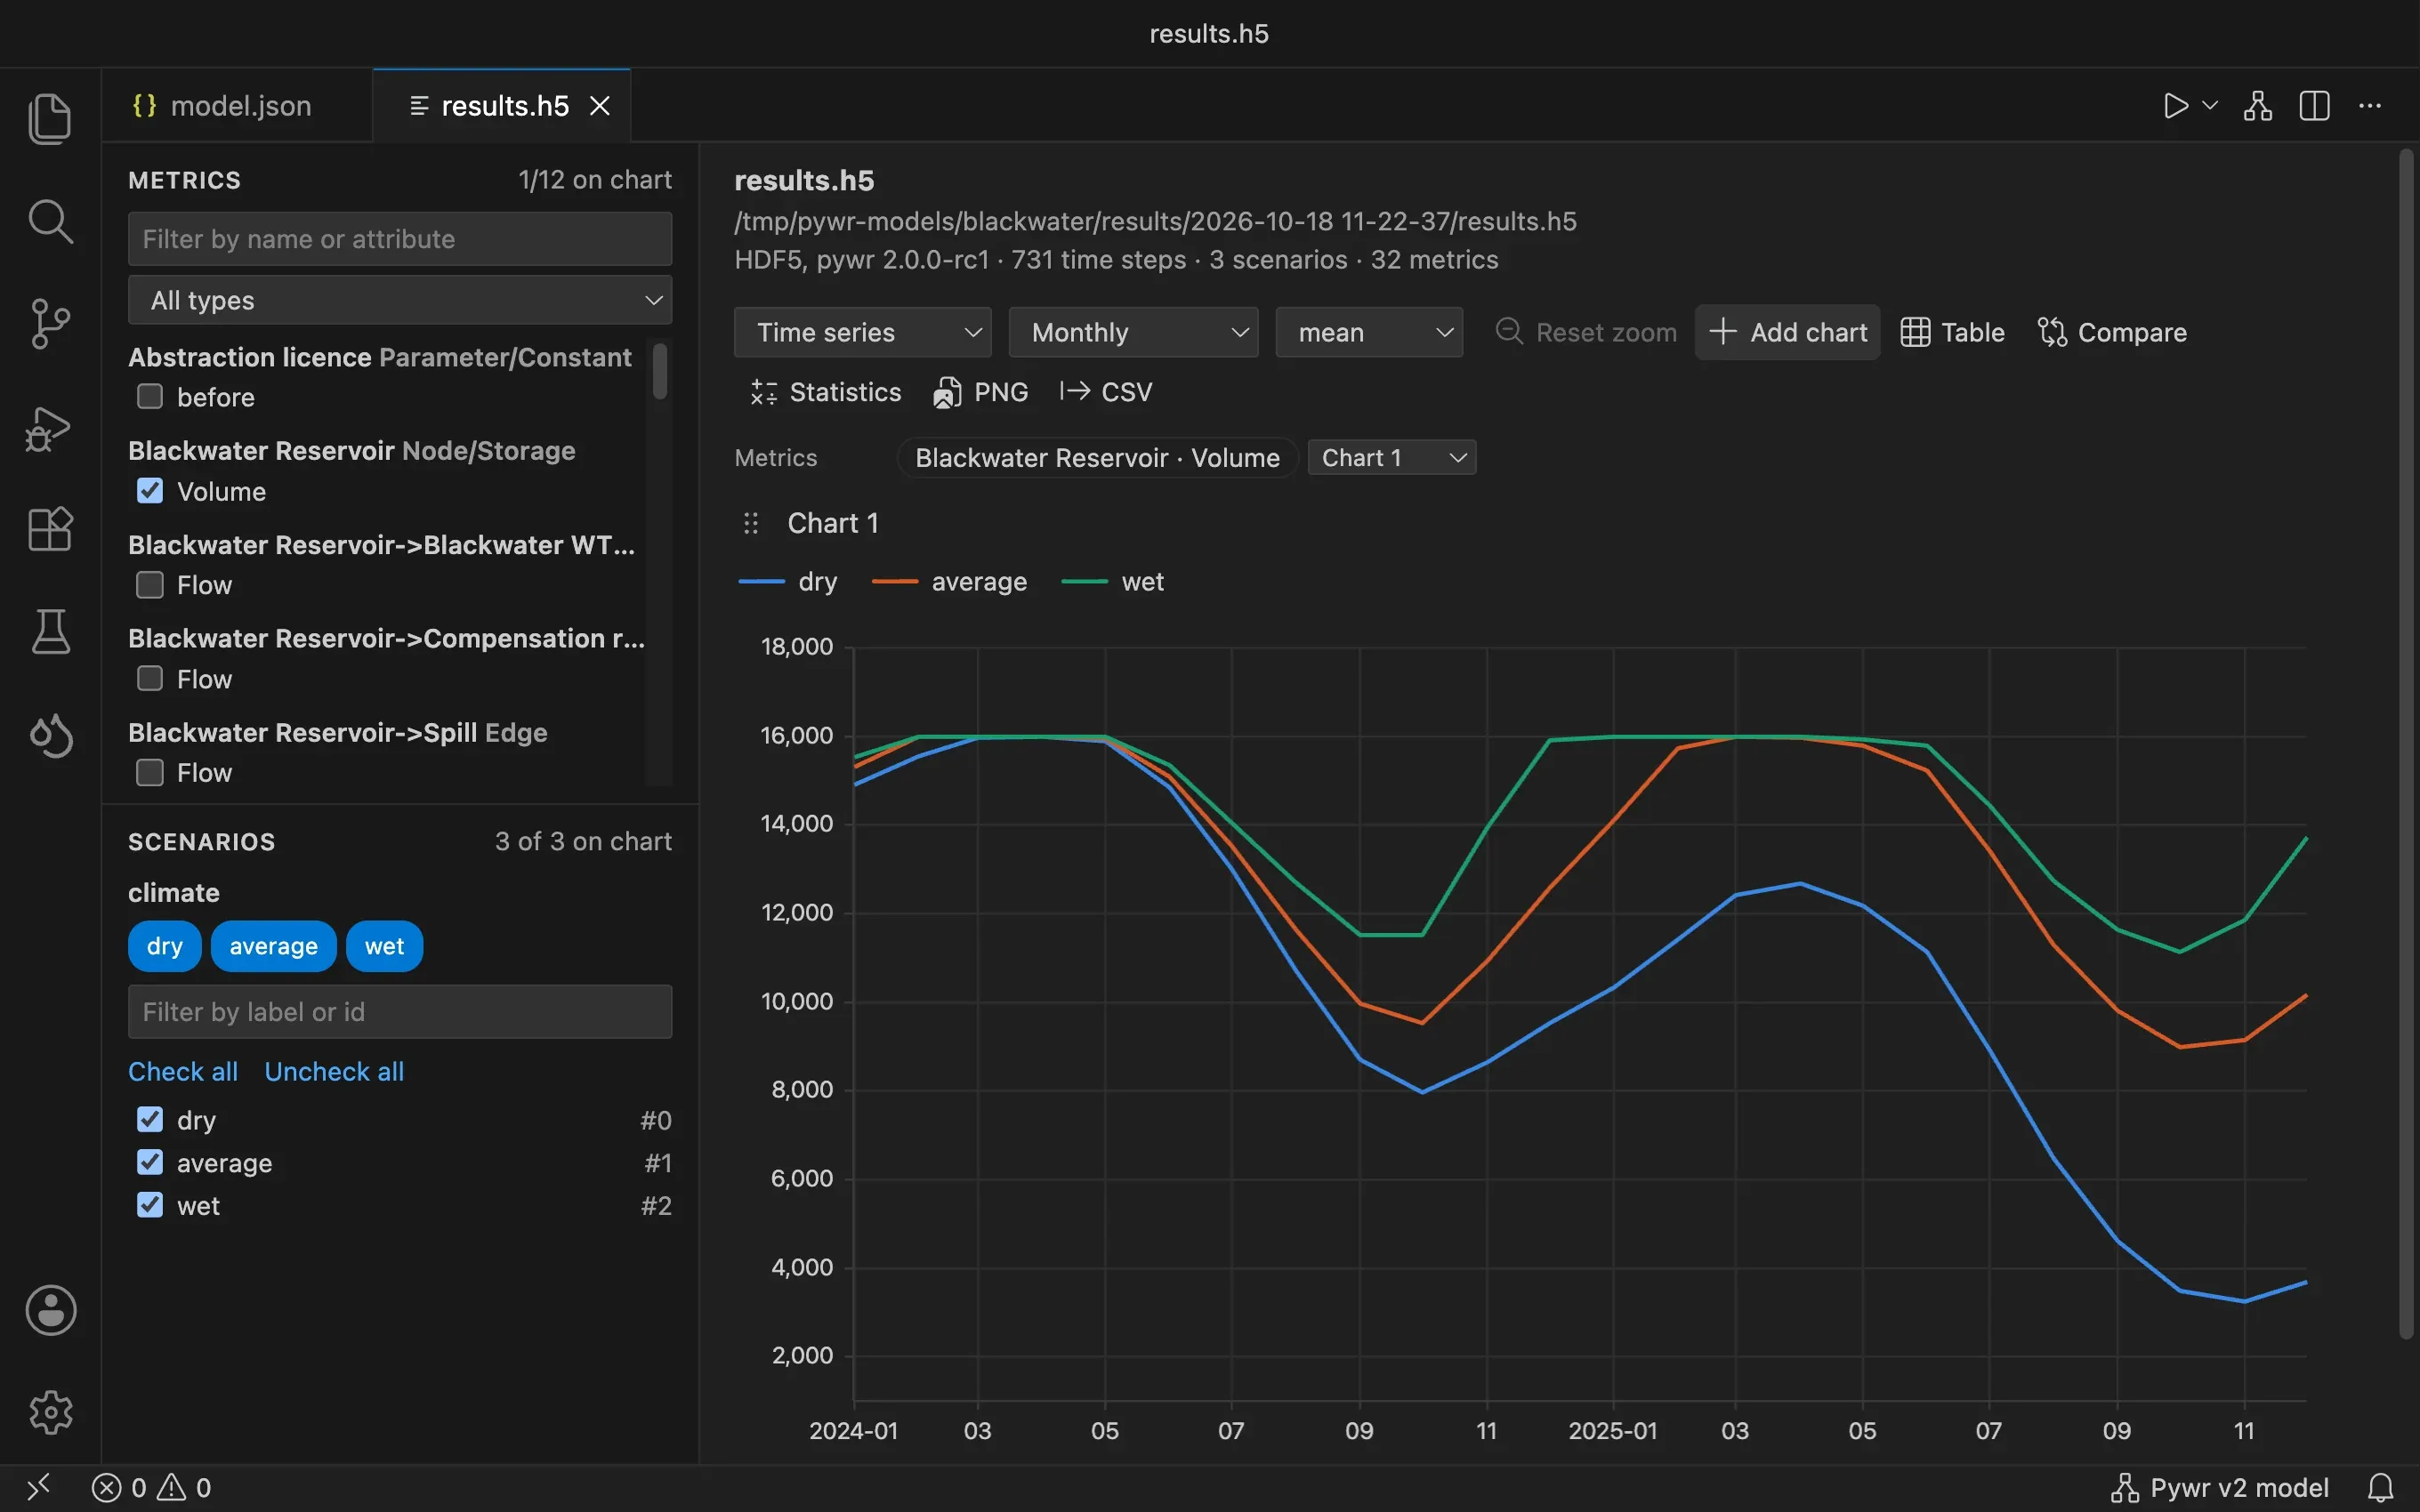The width and height of the screenshot is (2420, 1512).
Task: Focus the Filter by name or attribute field
Action: tap(400, 239)
